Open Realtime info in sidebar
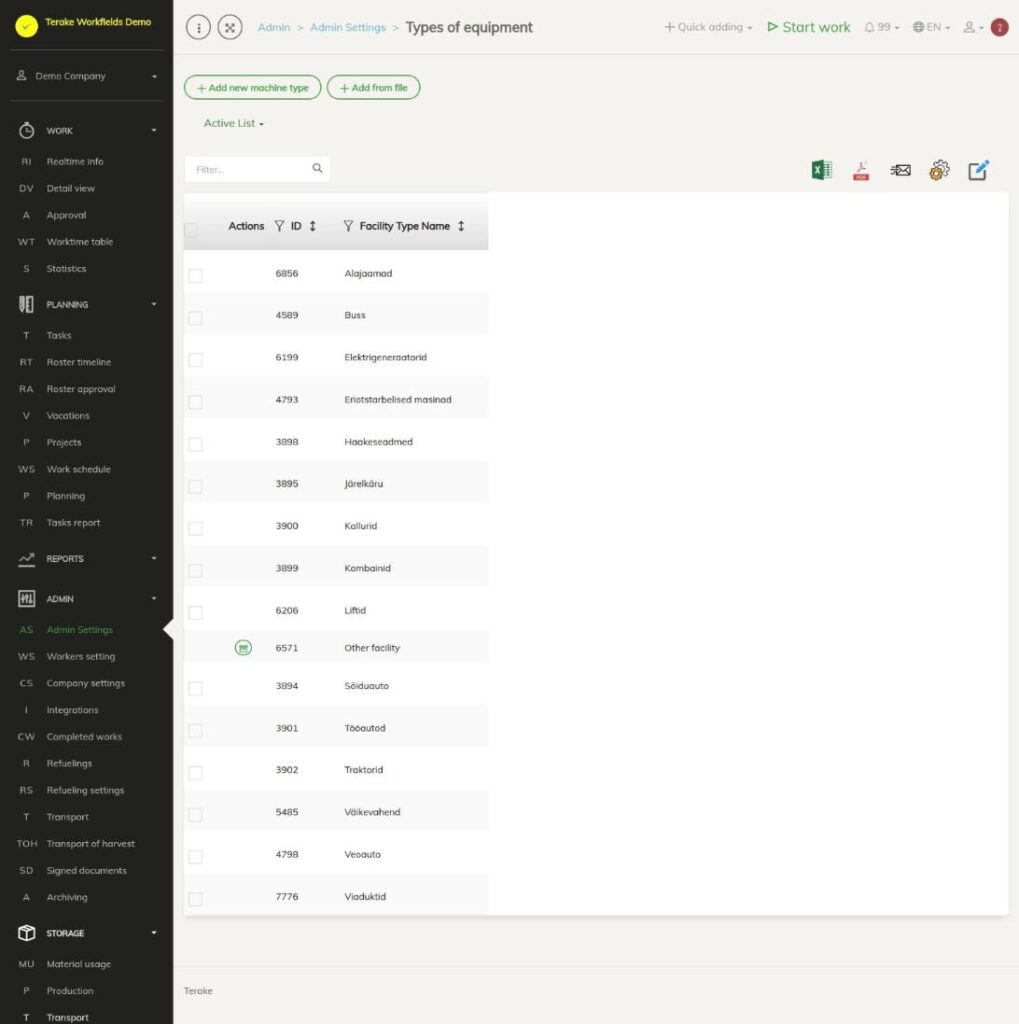This screenshot has width=1019, height=1024. (74, 161)
